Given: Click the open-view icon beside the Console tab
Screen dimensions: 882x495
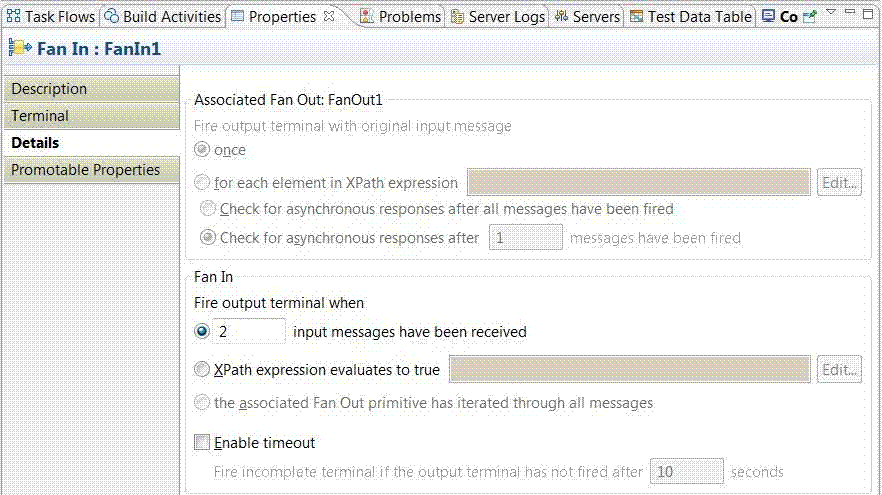Looking at the screenshot, I should [x=809, y=16].
